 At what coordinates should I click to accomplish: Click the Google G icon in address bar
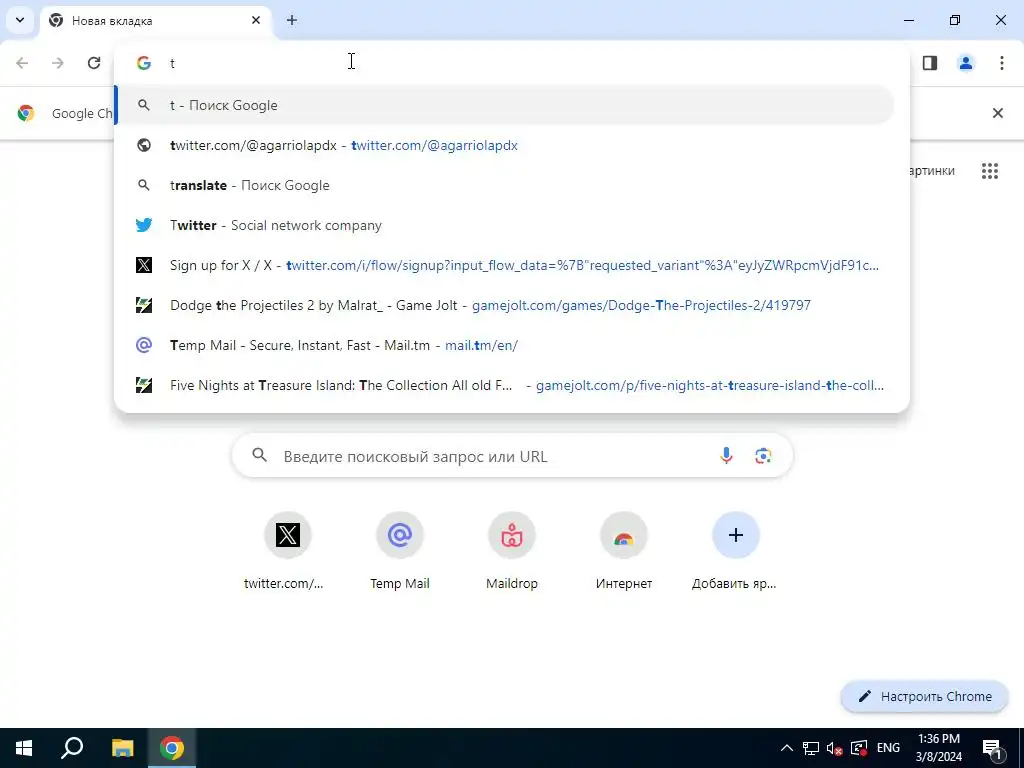[144, 63]
